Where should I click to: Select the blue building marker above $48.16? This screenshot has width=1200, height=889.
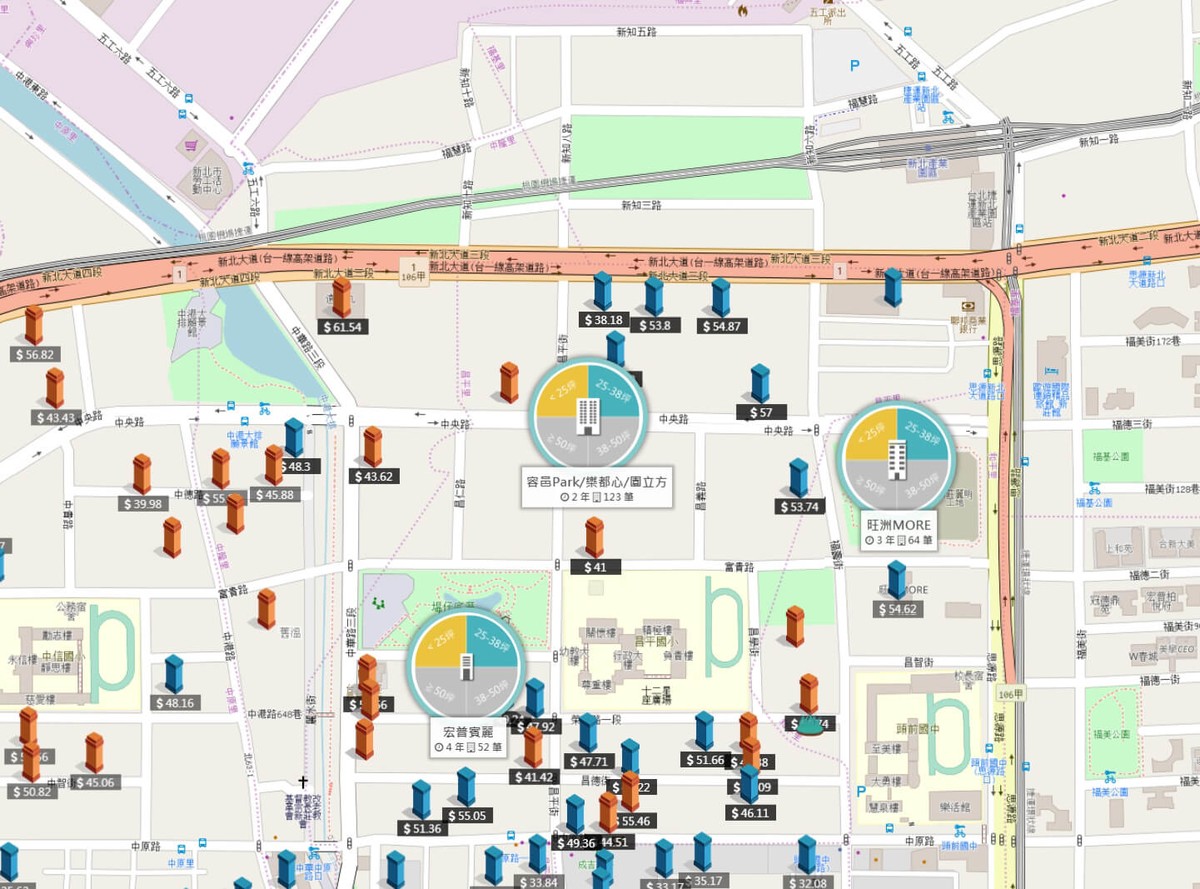(x=174, y=674)
